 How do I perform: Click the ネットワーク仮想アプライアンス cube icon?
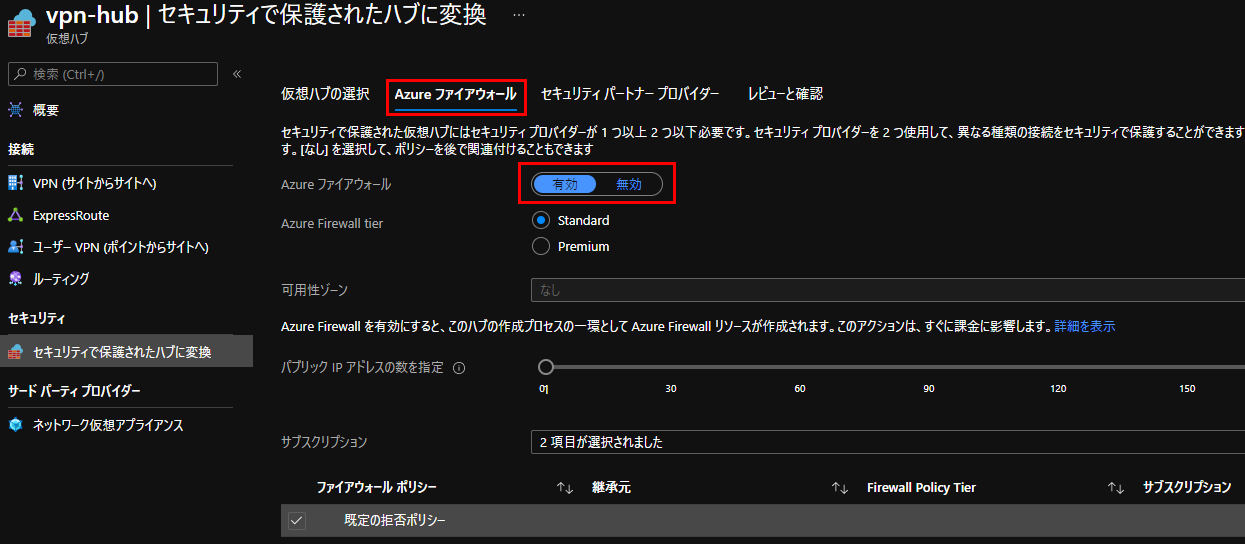pos(15,425)
